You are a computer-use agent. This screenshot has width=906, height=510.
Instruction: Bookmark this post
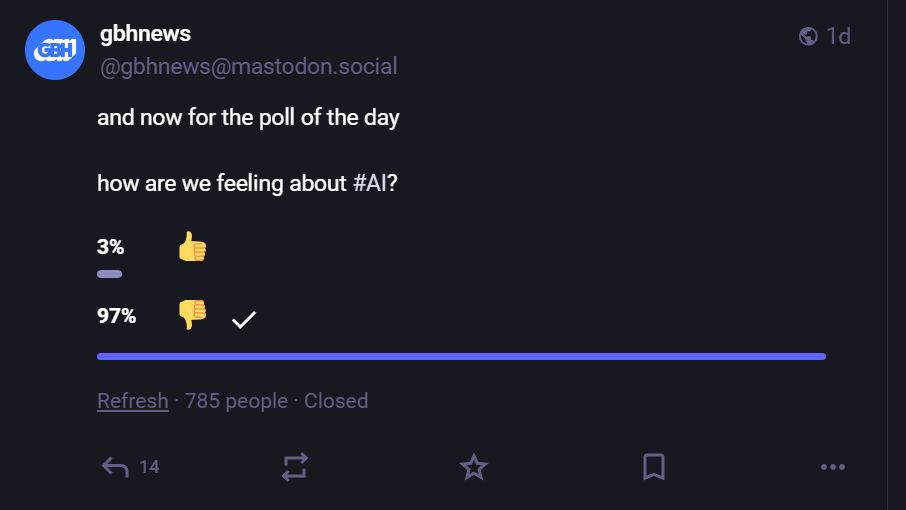(653, 467)
